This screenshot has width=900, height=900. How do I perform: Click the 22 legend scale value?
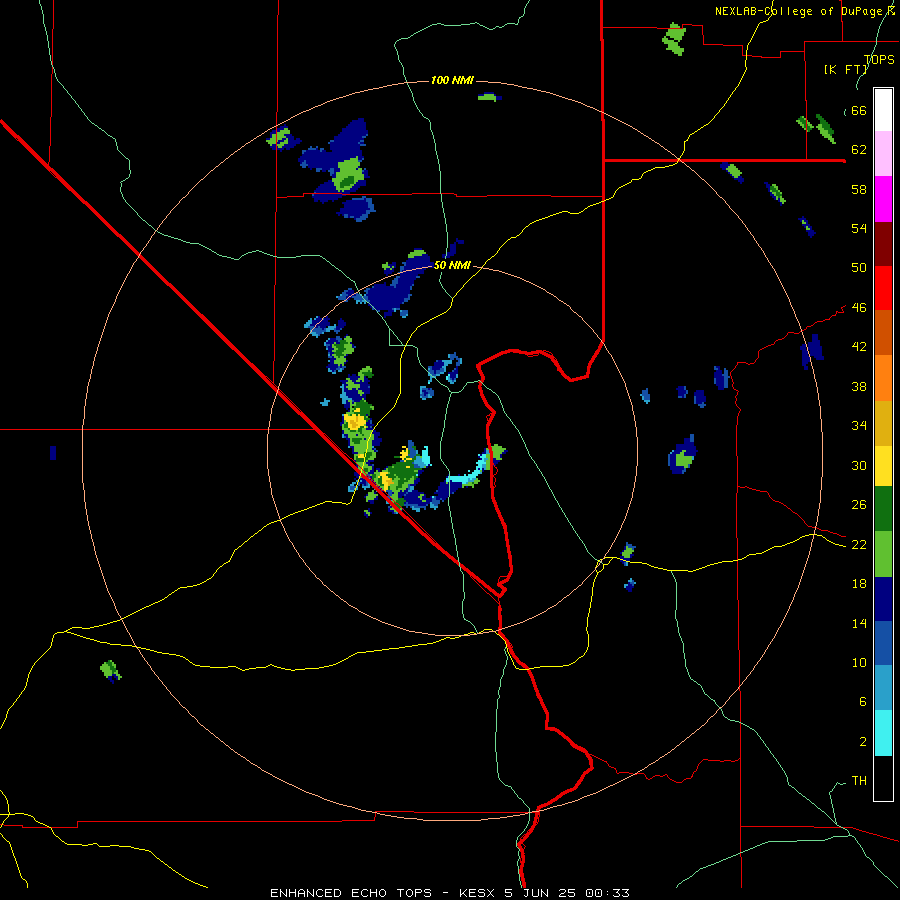pos(859,544)
